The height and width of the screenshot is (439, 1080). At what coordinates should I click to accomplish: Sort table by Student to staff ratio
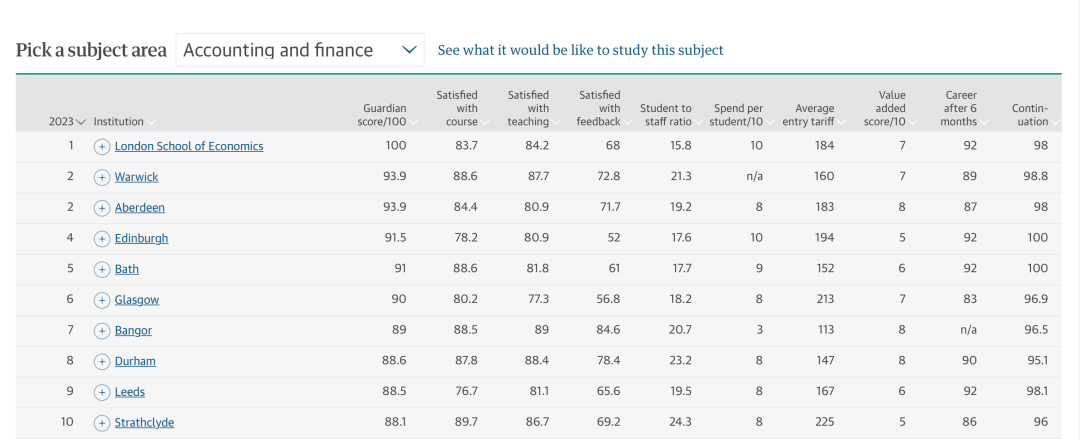[x=666, y=115]
